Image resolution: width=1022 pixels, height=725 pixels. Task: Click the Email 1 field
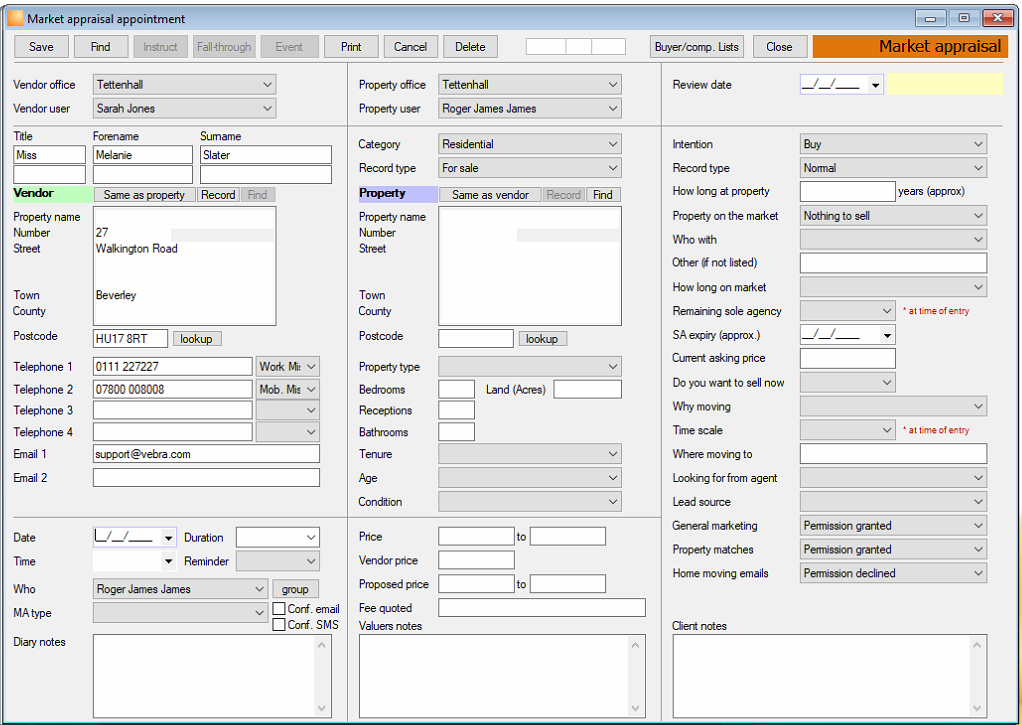(x=206, y=454)
